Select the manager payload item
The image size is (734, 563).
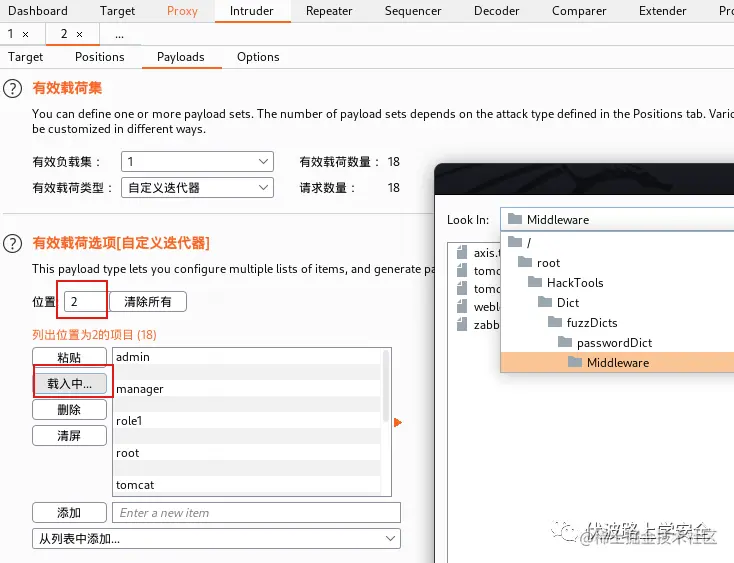coord(247,388)
